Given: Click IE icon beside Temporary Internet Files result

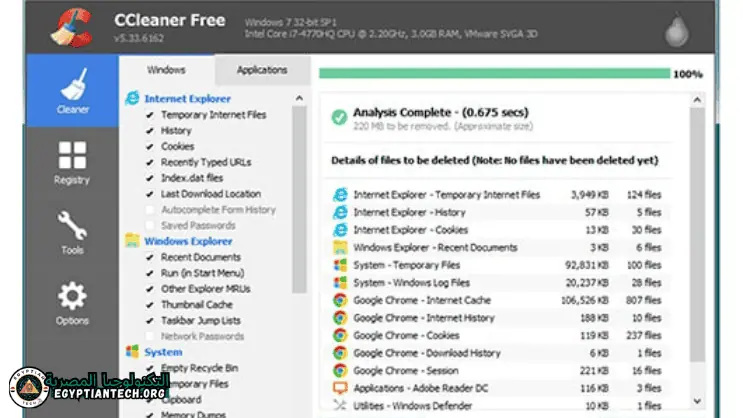Looking at the screenshot, I should point(340,195).
